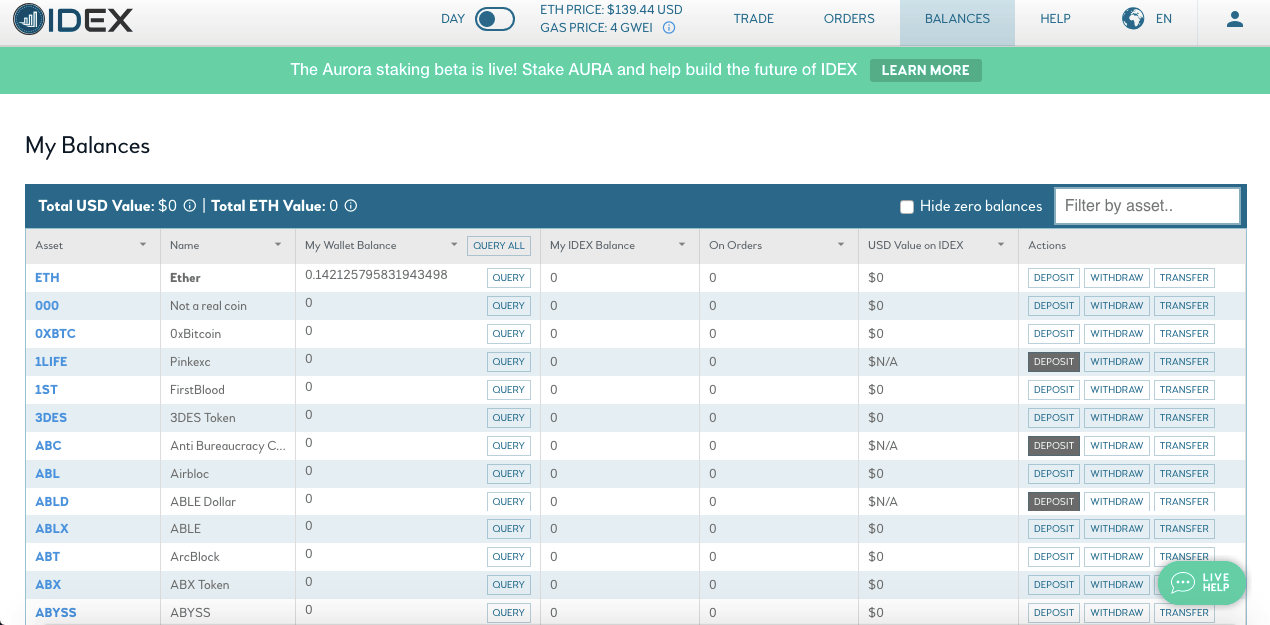Deposit ETH to IDEX
This screenshot has width=1270, height=625.
pyautogui.click(x=1054, y=278)
